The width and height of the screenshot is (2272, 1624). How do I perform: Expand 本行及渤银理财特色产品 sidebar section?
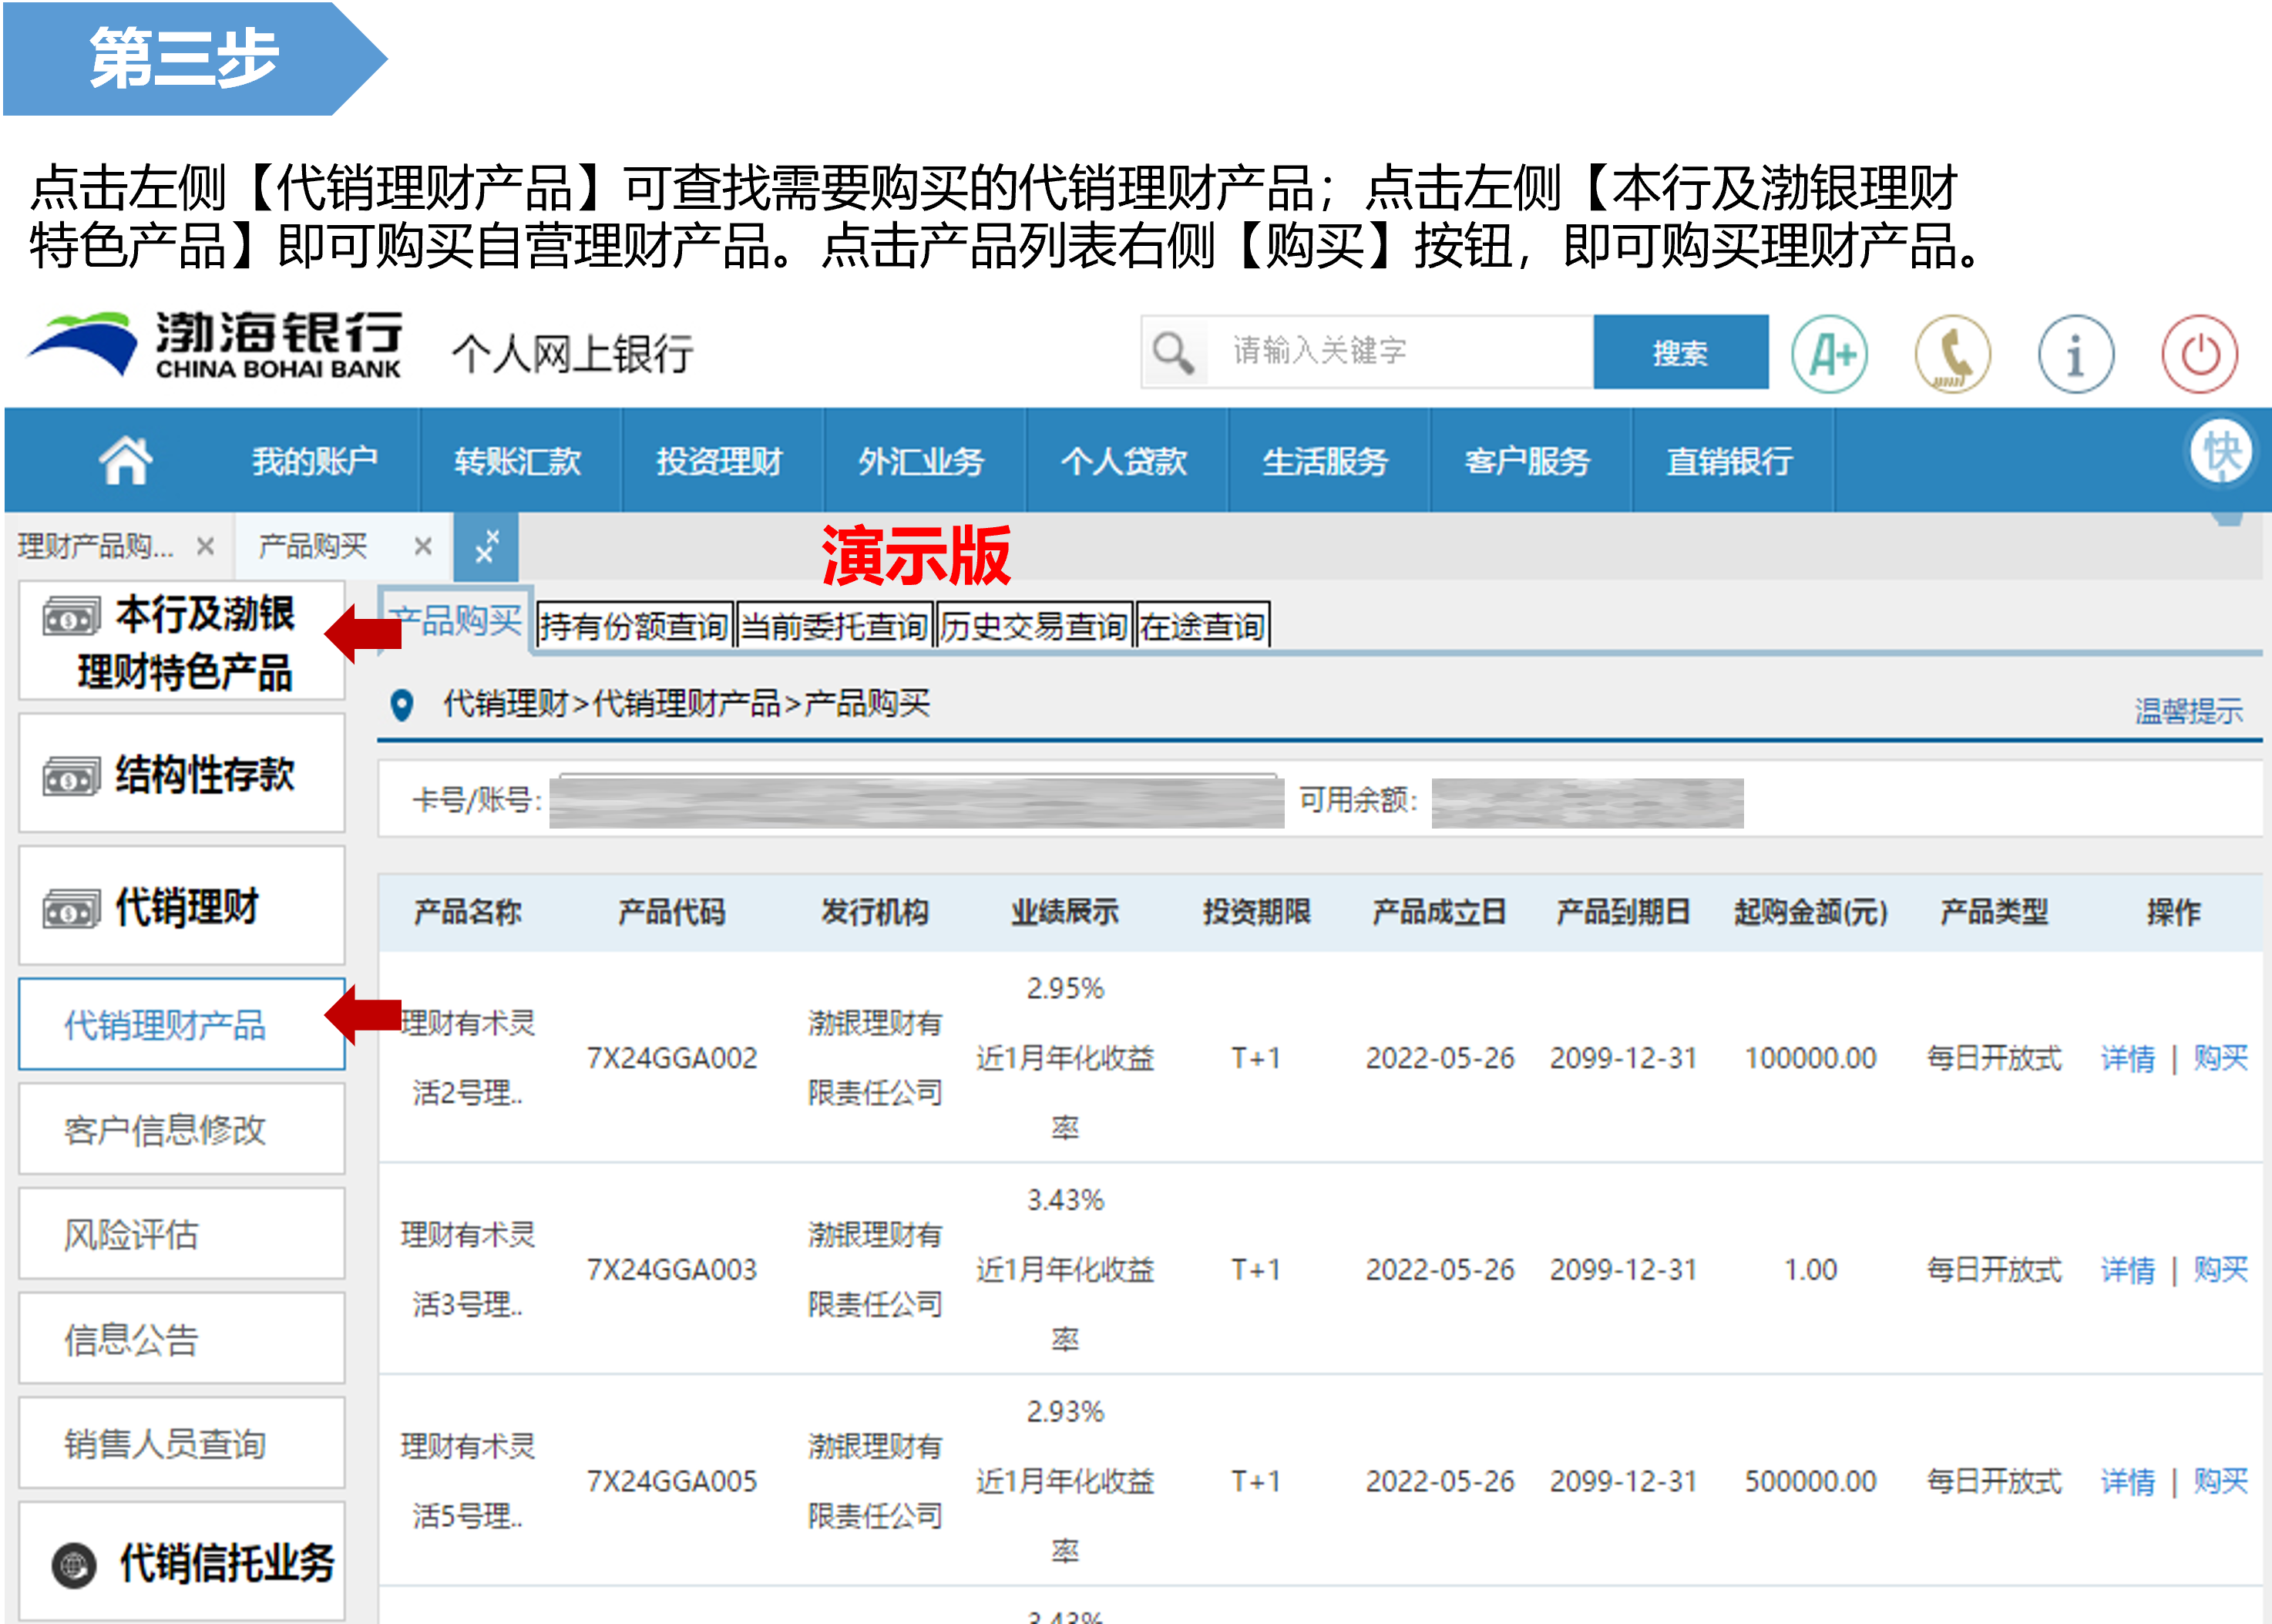[182, 641]
